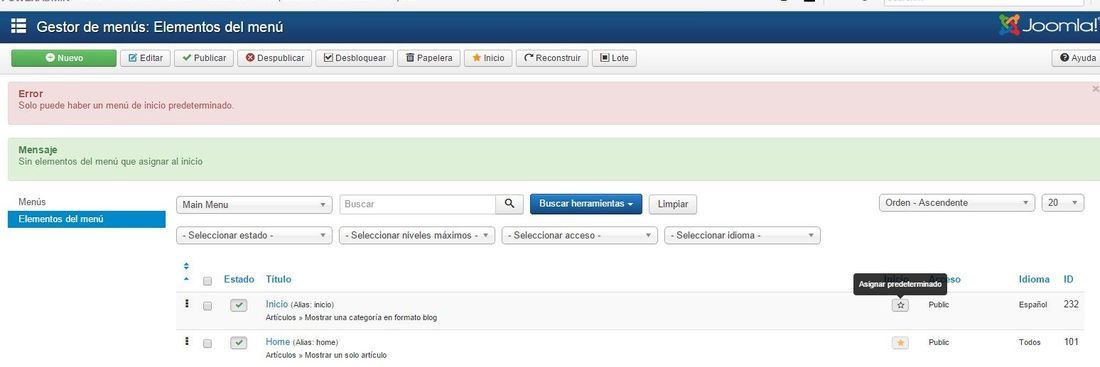Select Elementos del menú sidebar item
The height and width of the screenshot is (367, 1100).
click(87, 220)
